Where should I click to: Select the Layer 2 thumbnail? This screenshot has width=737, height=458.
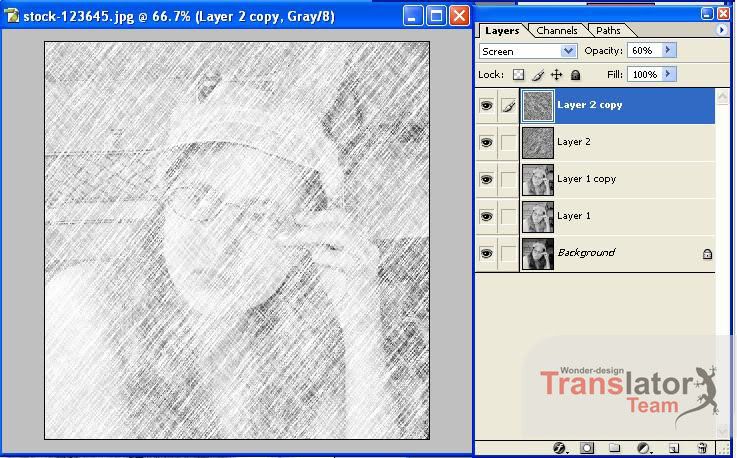click(538, 143)
